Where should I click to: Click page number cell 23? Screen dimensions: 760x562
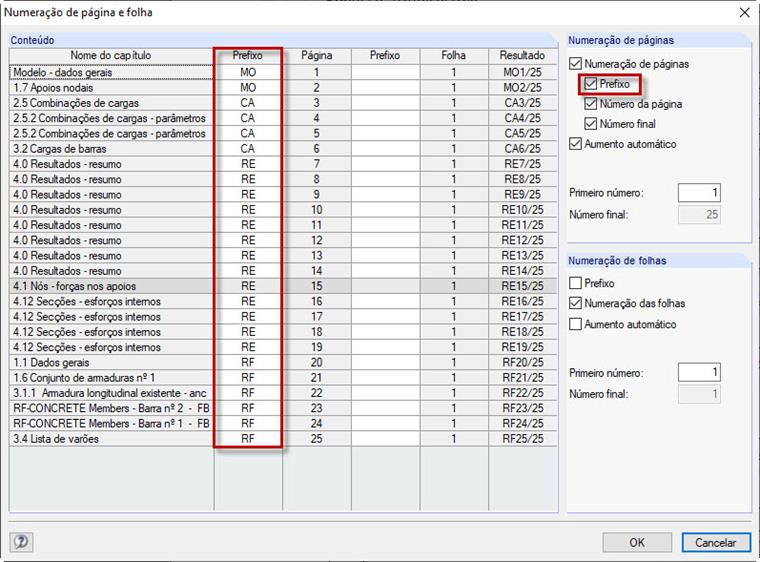click(x=317, y=408)
